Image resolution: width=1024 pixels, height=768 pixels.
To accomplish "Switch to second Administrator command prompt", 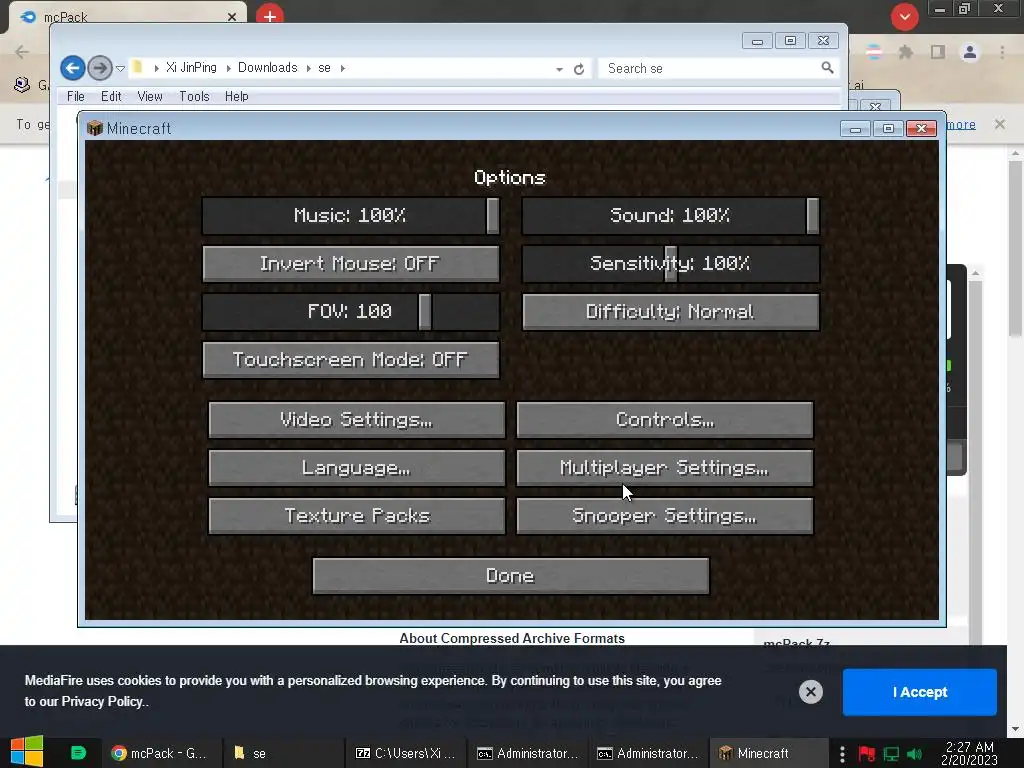I will 648,754.
